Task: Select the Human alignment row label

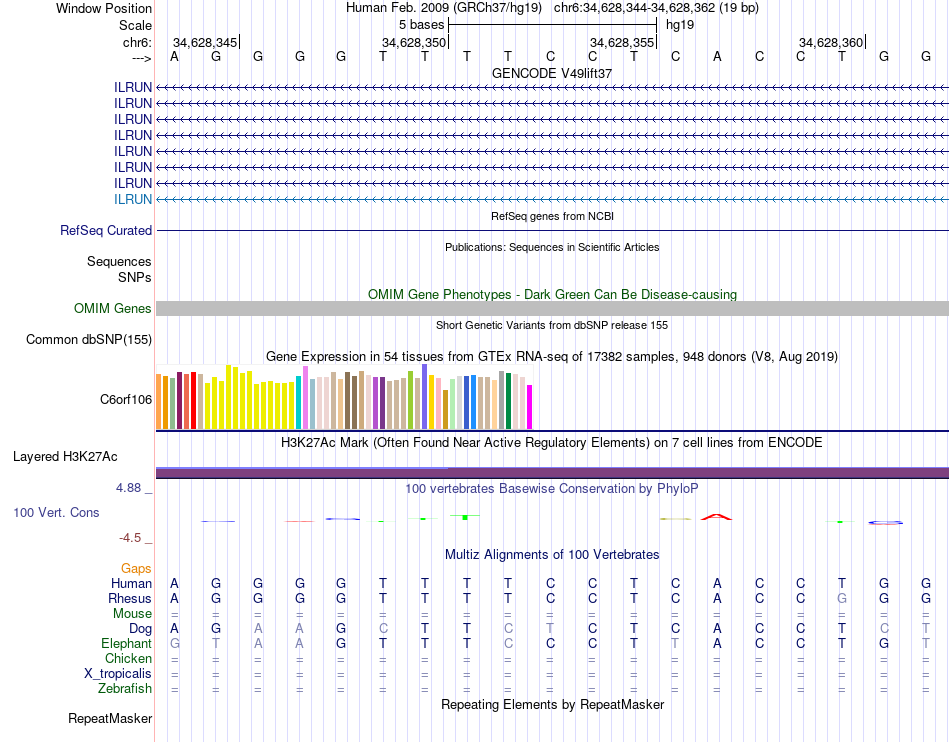Action: click(131, 583)
